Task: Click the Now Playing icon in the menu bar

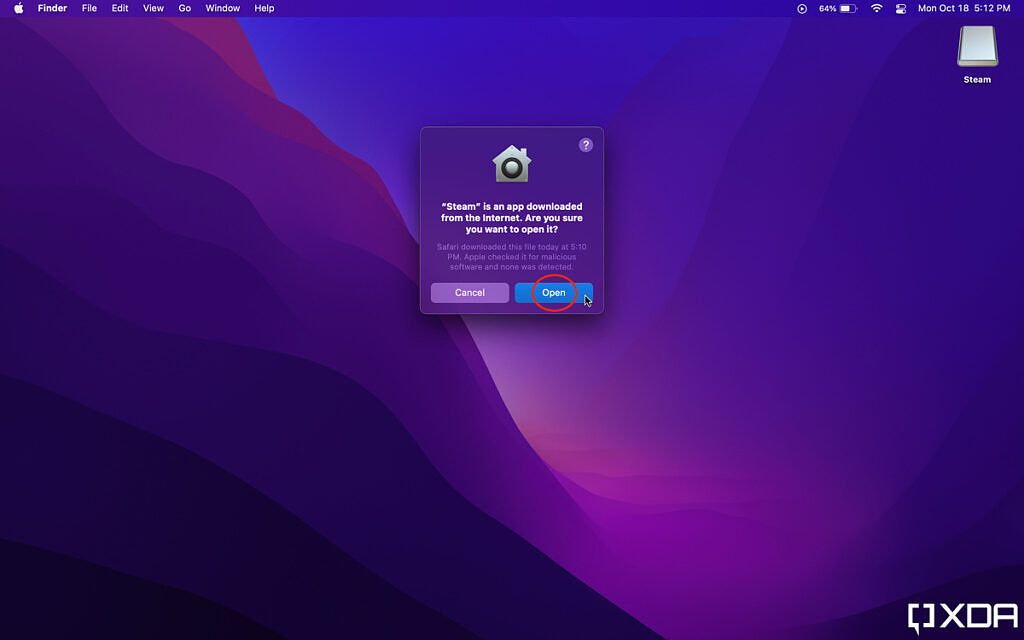Action: click(800, 8)
